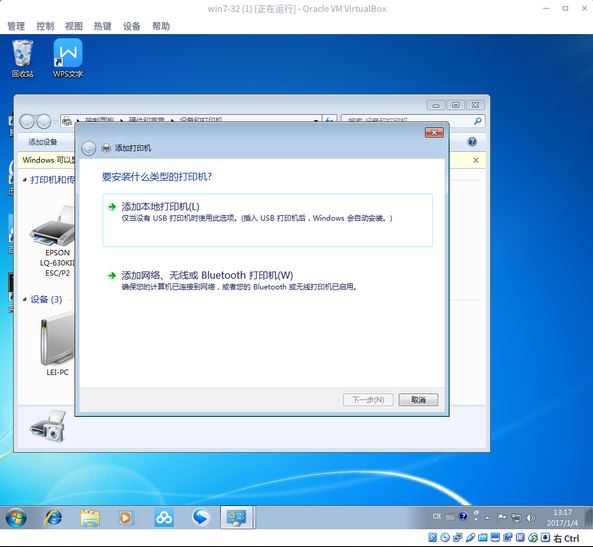593x547 pixels.
Task: Click the 下一步(N) button
Action: (368, 400)
